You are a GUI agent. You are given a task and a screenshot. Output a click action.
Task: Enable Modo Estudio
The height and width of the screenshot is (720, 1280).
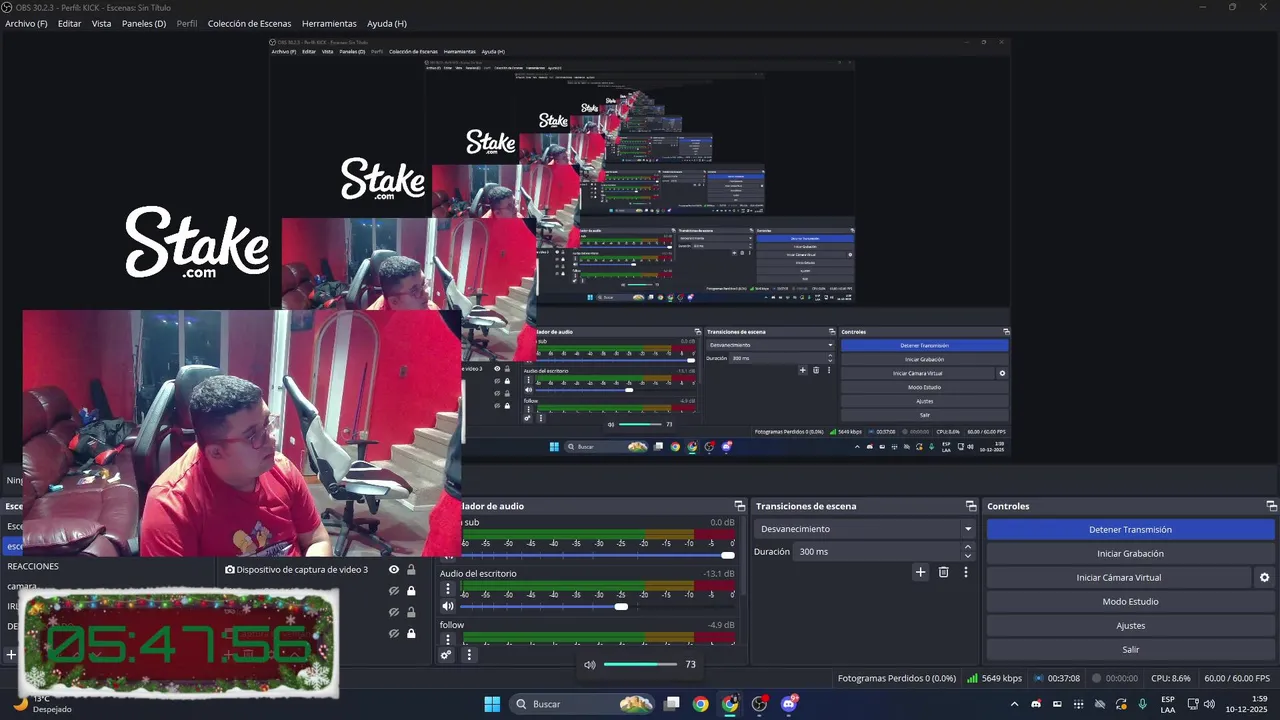coord(1130,602)
